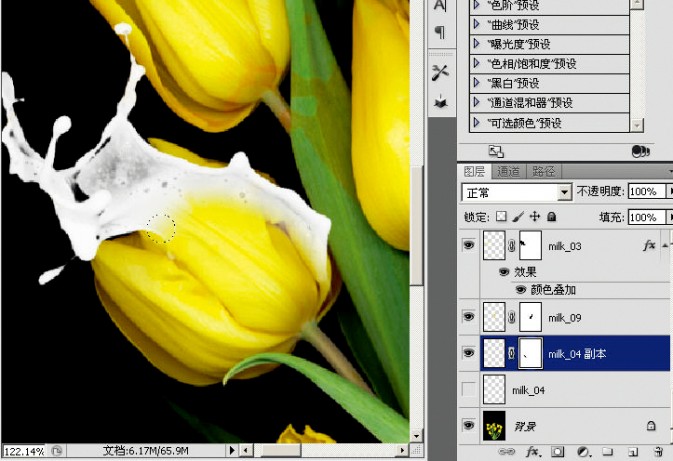Click the fx indicator on milk_03 layer
This screenshot has width=673, height=461.
649,246
